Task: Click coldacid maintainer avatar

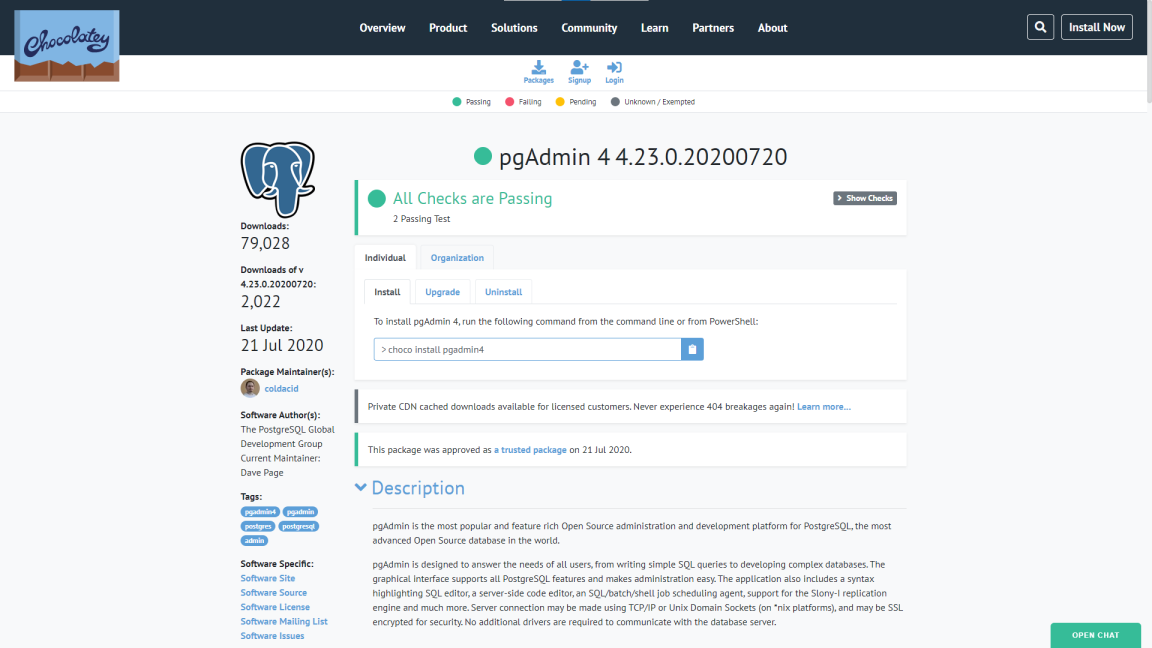Action: (250, 388)
